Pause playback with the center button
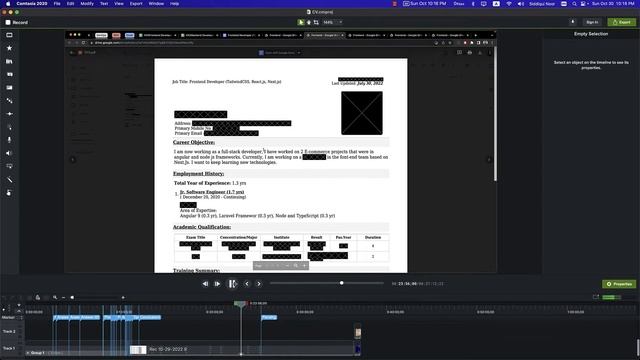The width and height of the screenshot is (640, 360). (x=232, y=284)
